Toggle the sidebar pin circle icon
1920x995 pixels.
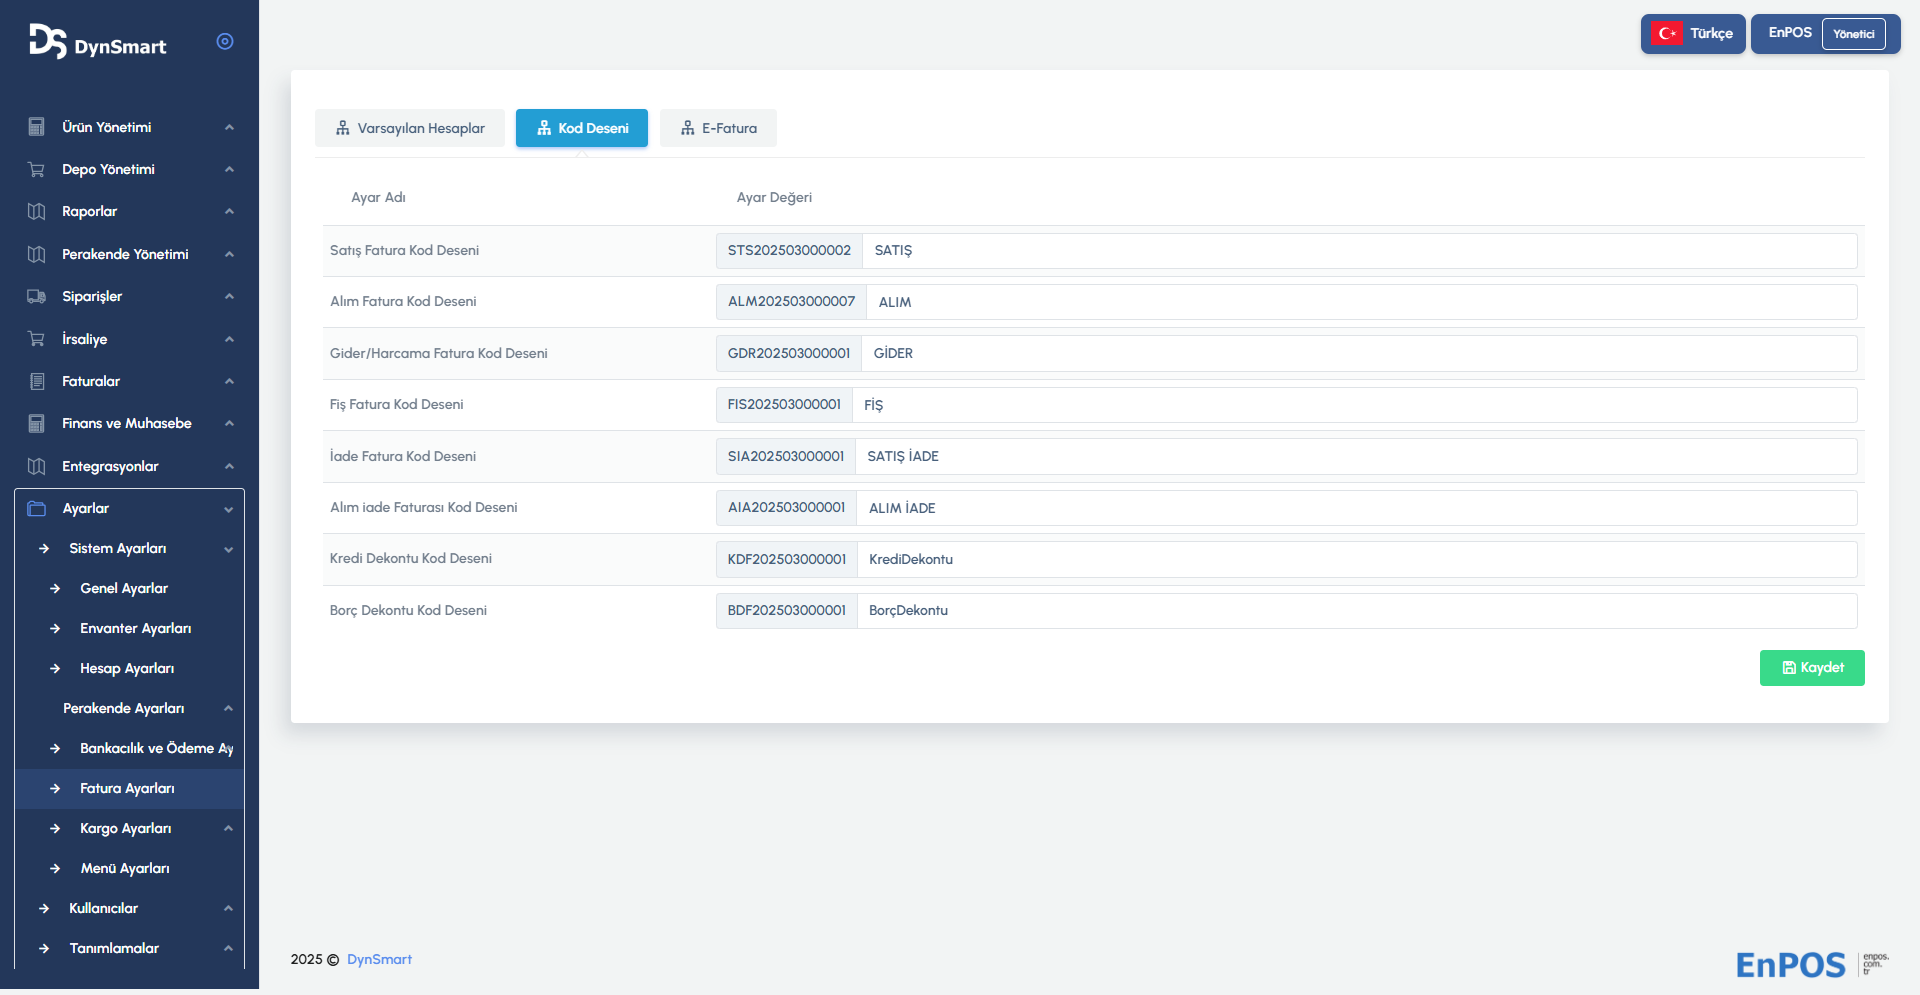(x=225, y=41)
